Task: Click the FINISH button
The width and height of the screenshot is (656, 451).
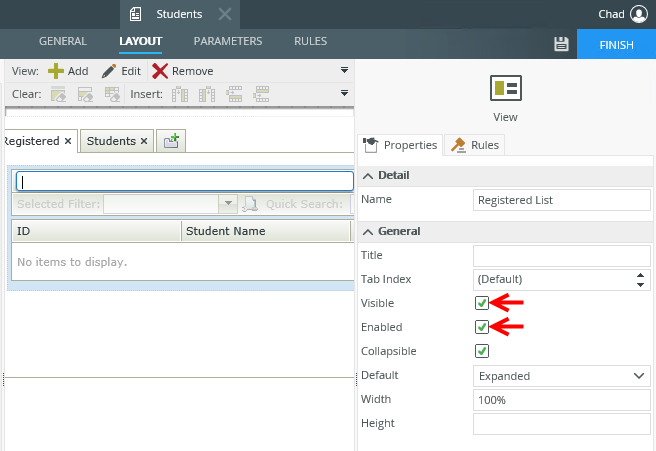Action: click(616, 45)
